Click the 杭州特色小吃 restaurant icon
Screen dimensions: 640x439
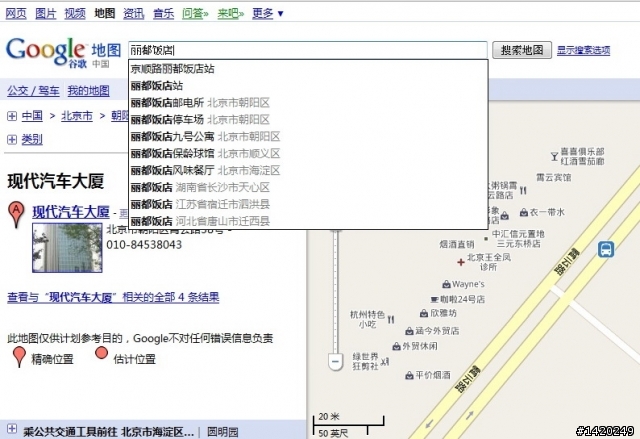point(391,319)
